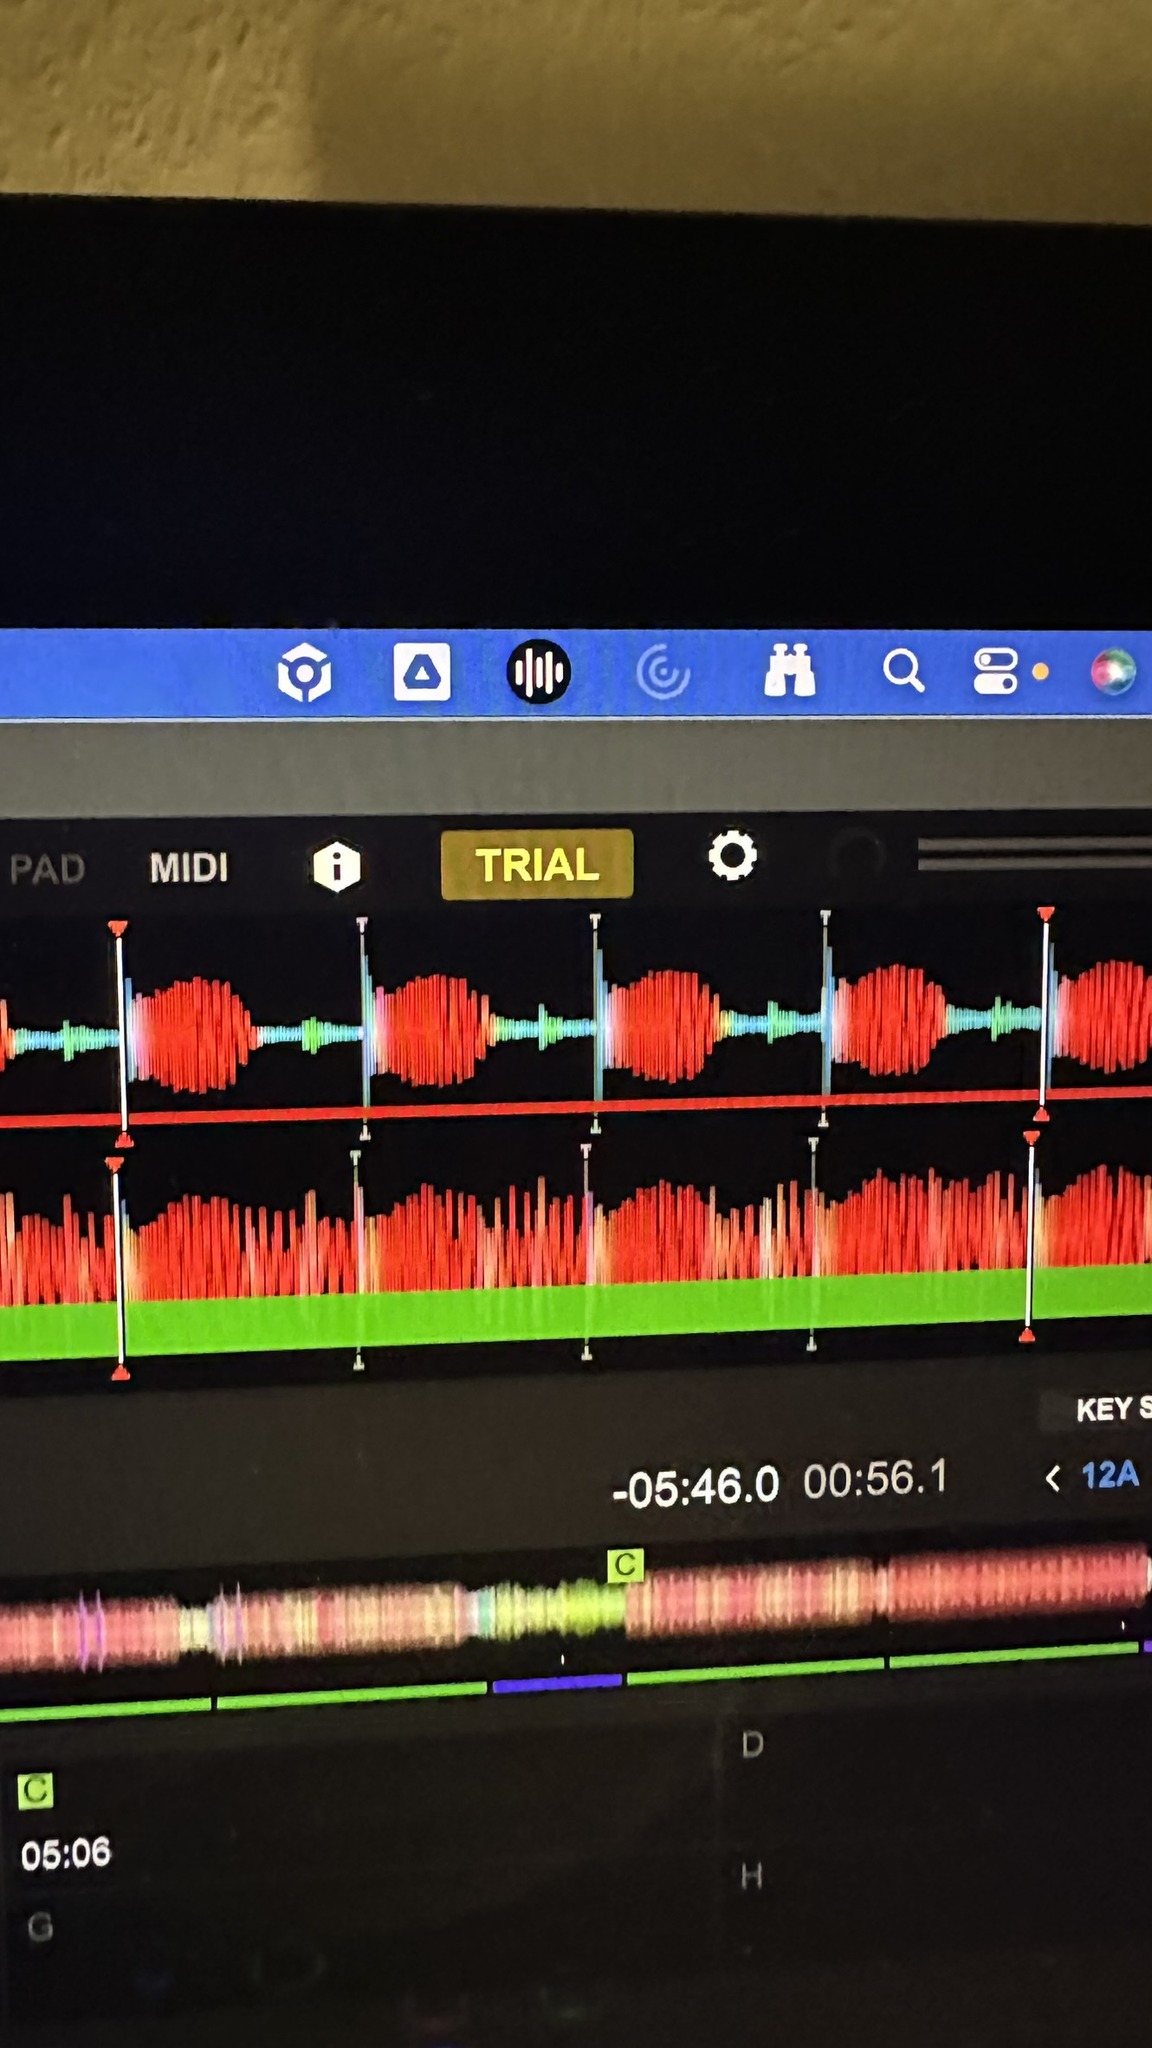Viewport: 1152px width, 2048px height.
Task: Click the Google Drive menu bar icon
Action: pyautogui.click(x=421, y=671)
